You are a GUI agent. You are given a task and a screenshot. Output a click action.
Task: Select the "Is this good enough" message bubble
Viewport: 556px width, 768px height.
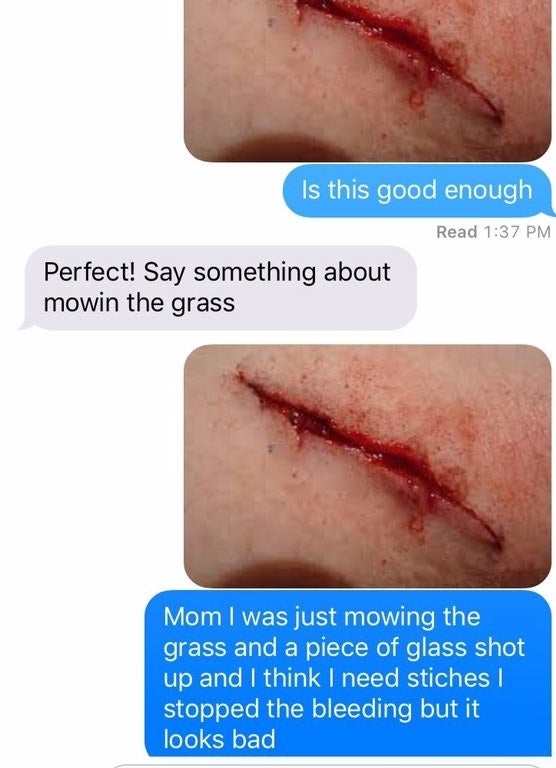click(419, 191)
